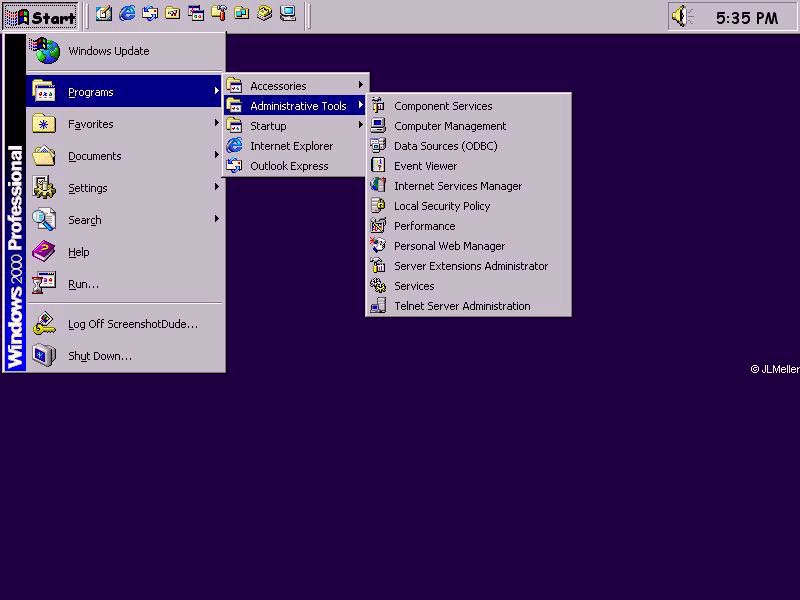Expand the Accessories submenu arrow

pyautogui.click(x=361, y=85)
